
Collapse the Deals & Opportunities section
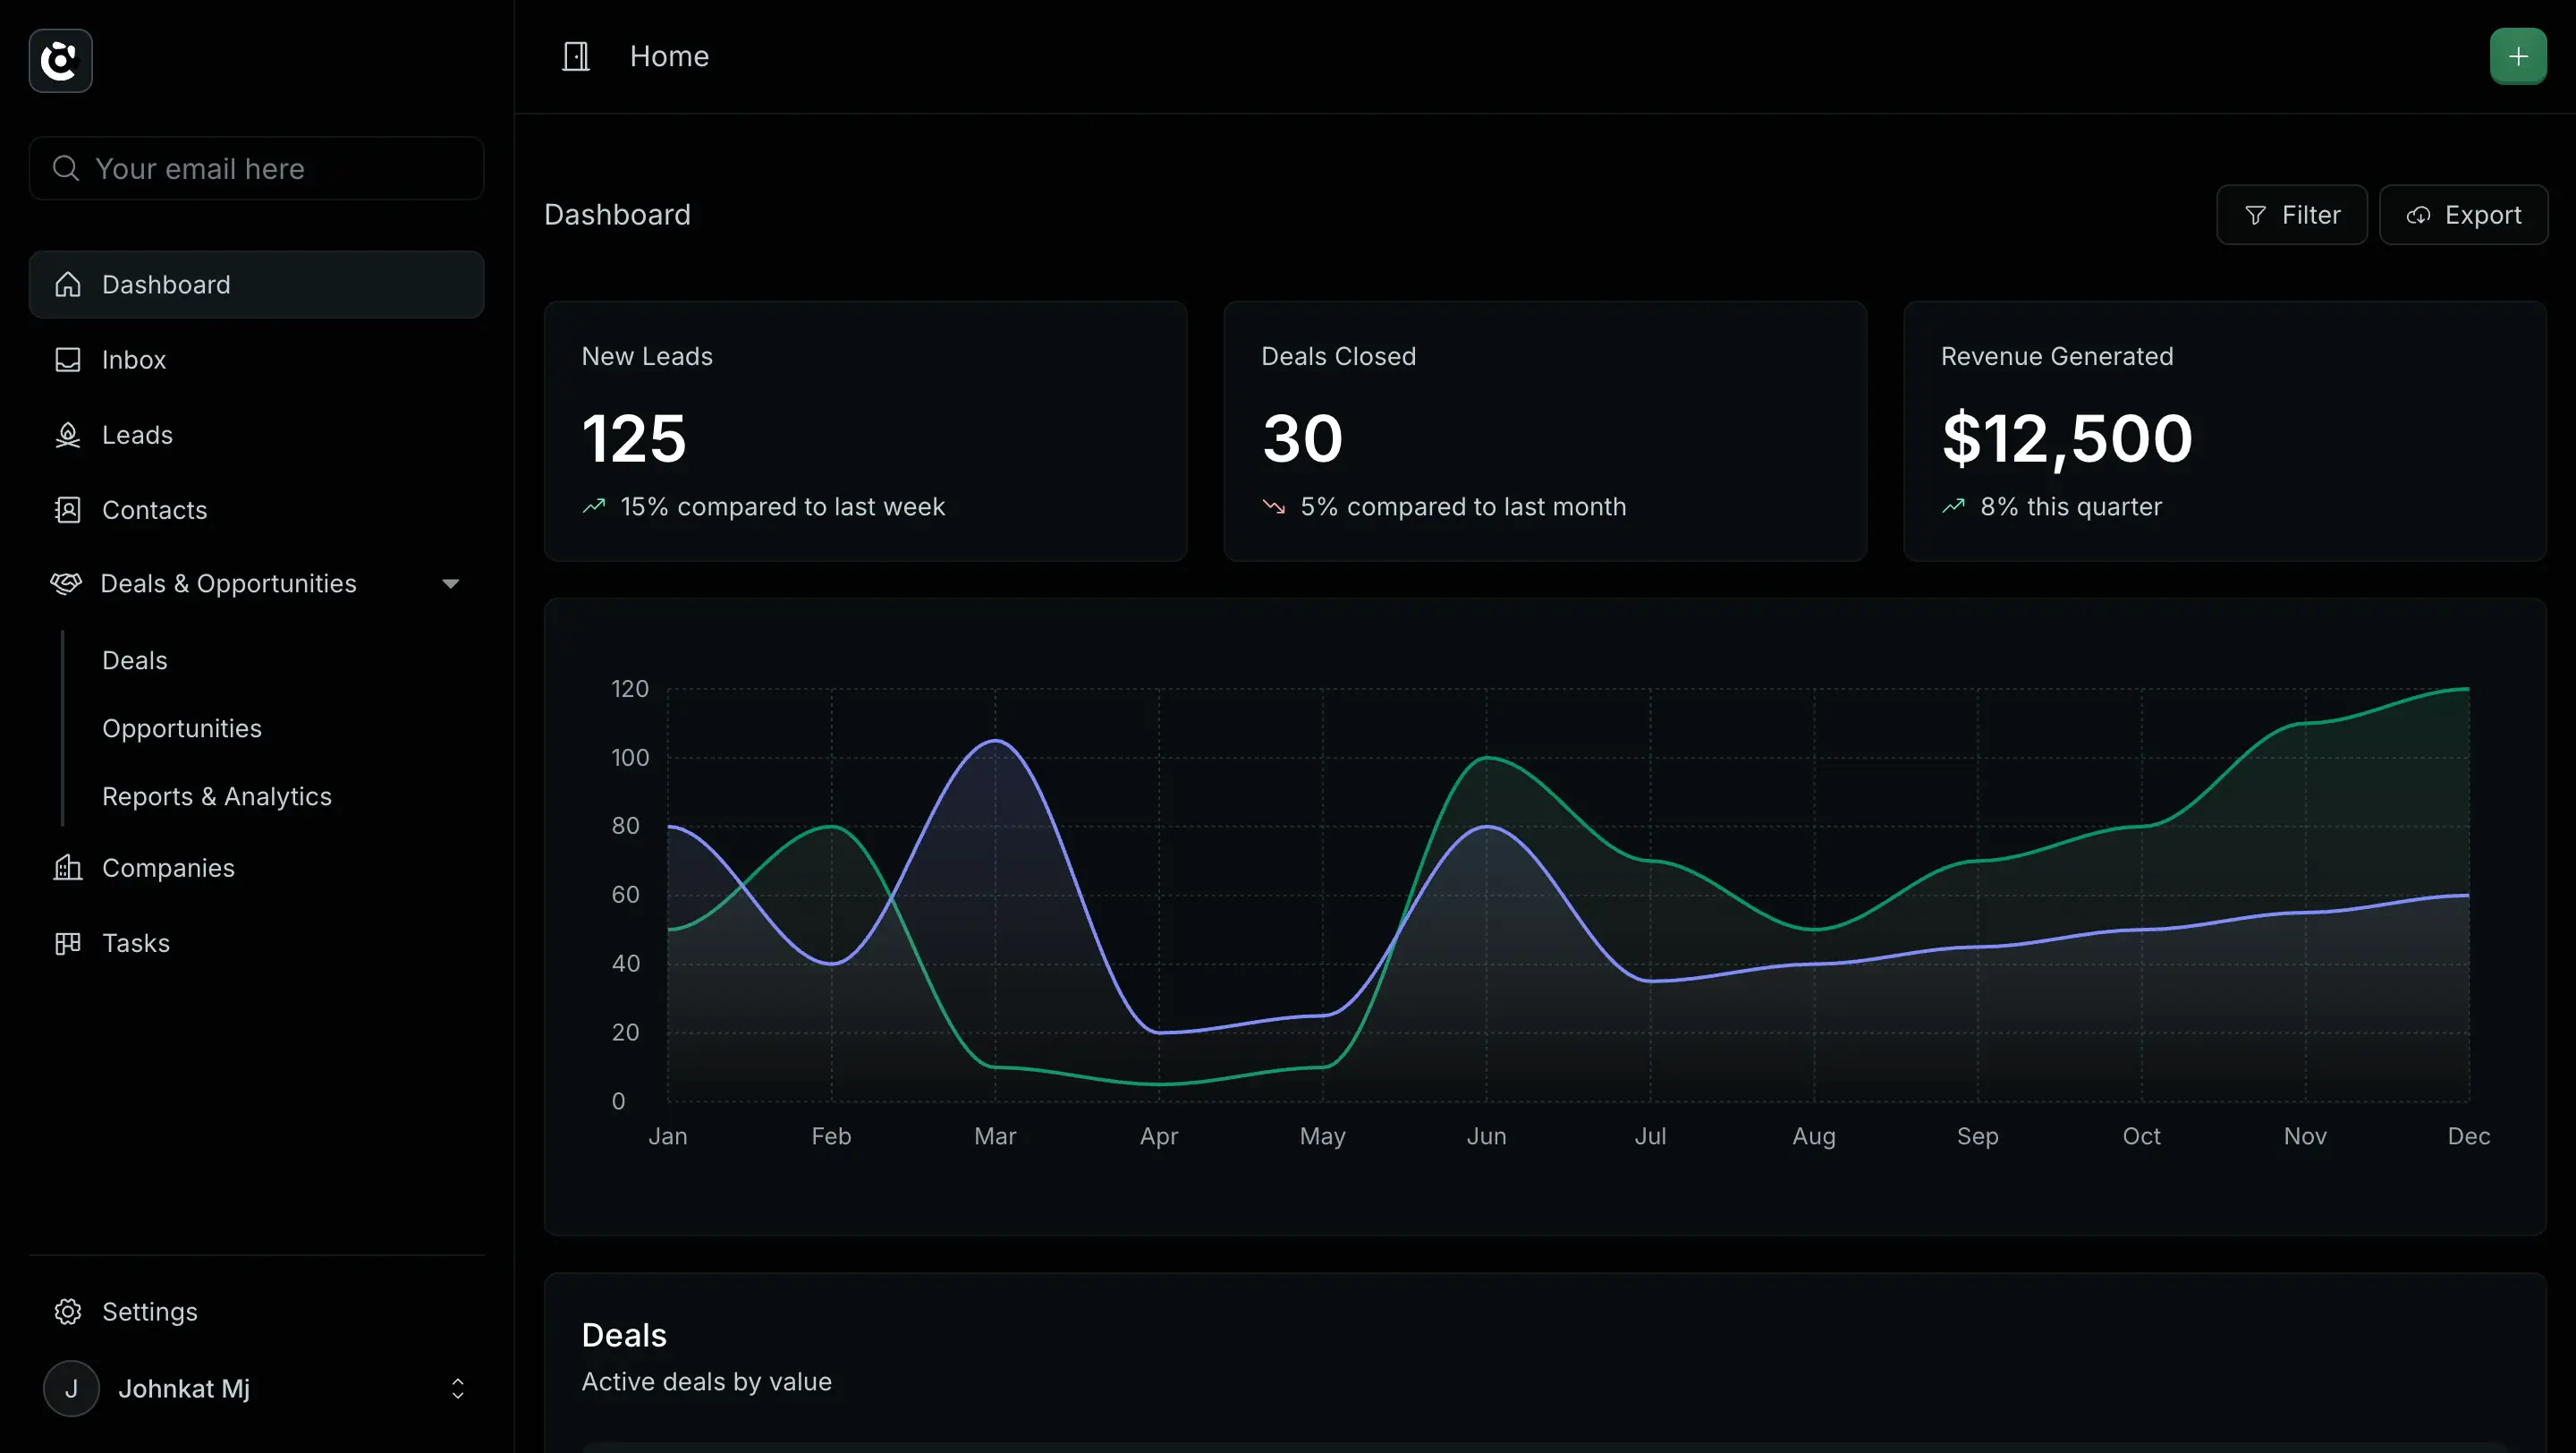point(450,583)
